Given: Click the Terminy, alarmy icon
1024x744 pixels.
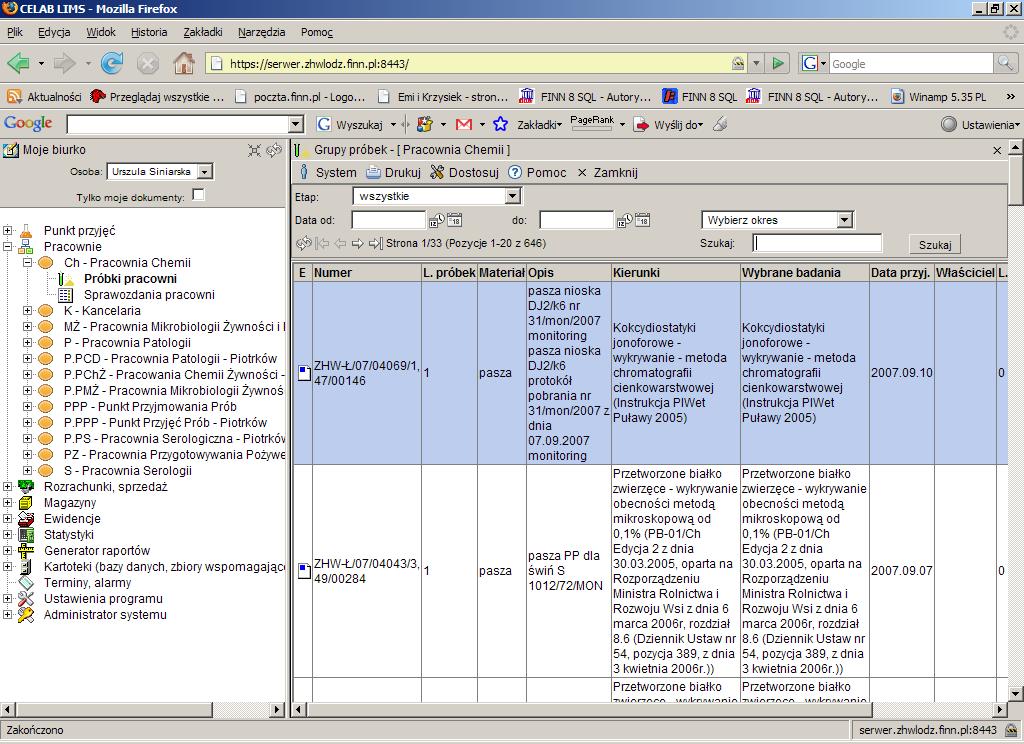Looking at the screenshot, I should 25,583.
